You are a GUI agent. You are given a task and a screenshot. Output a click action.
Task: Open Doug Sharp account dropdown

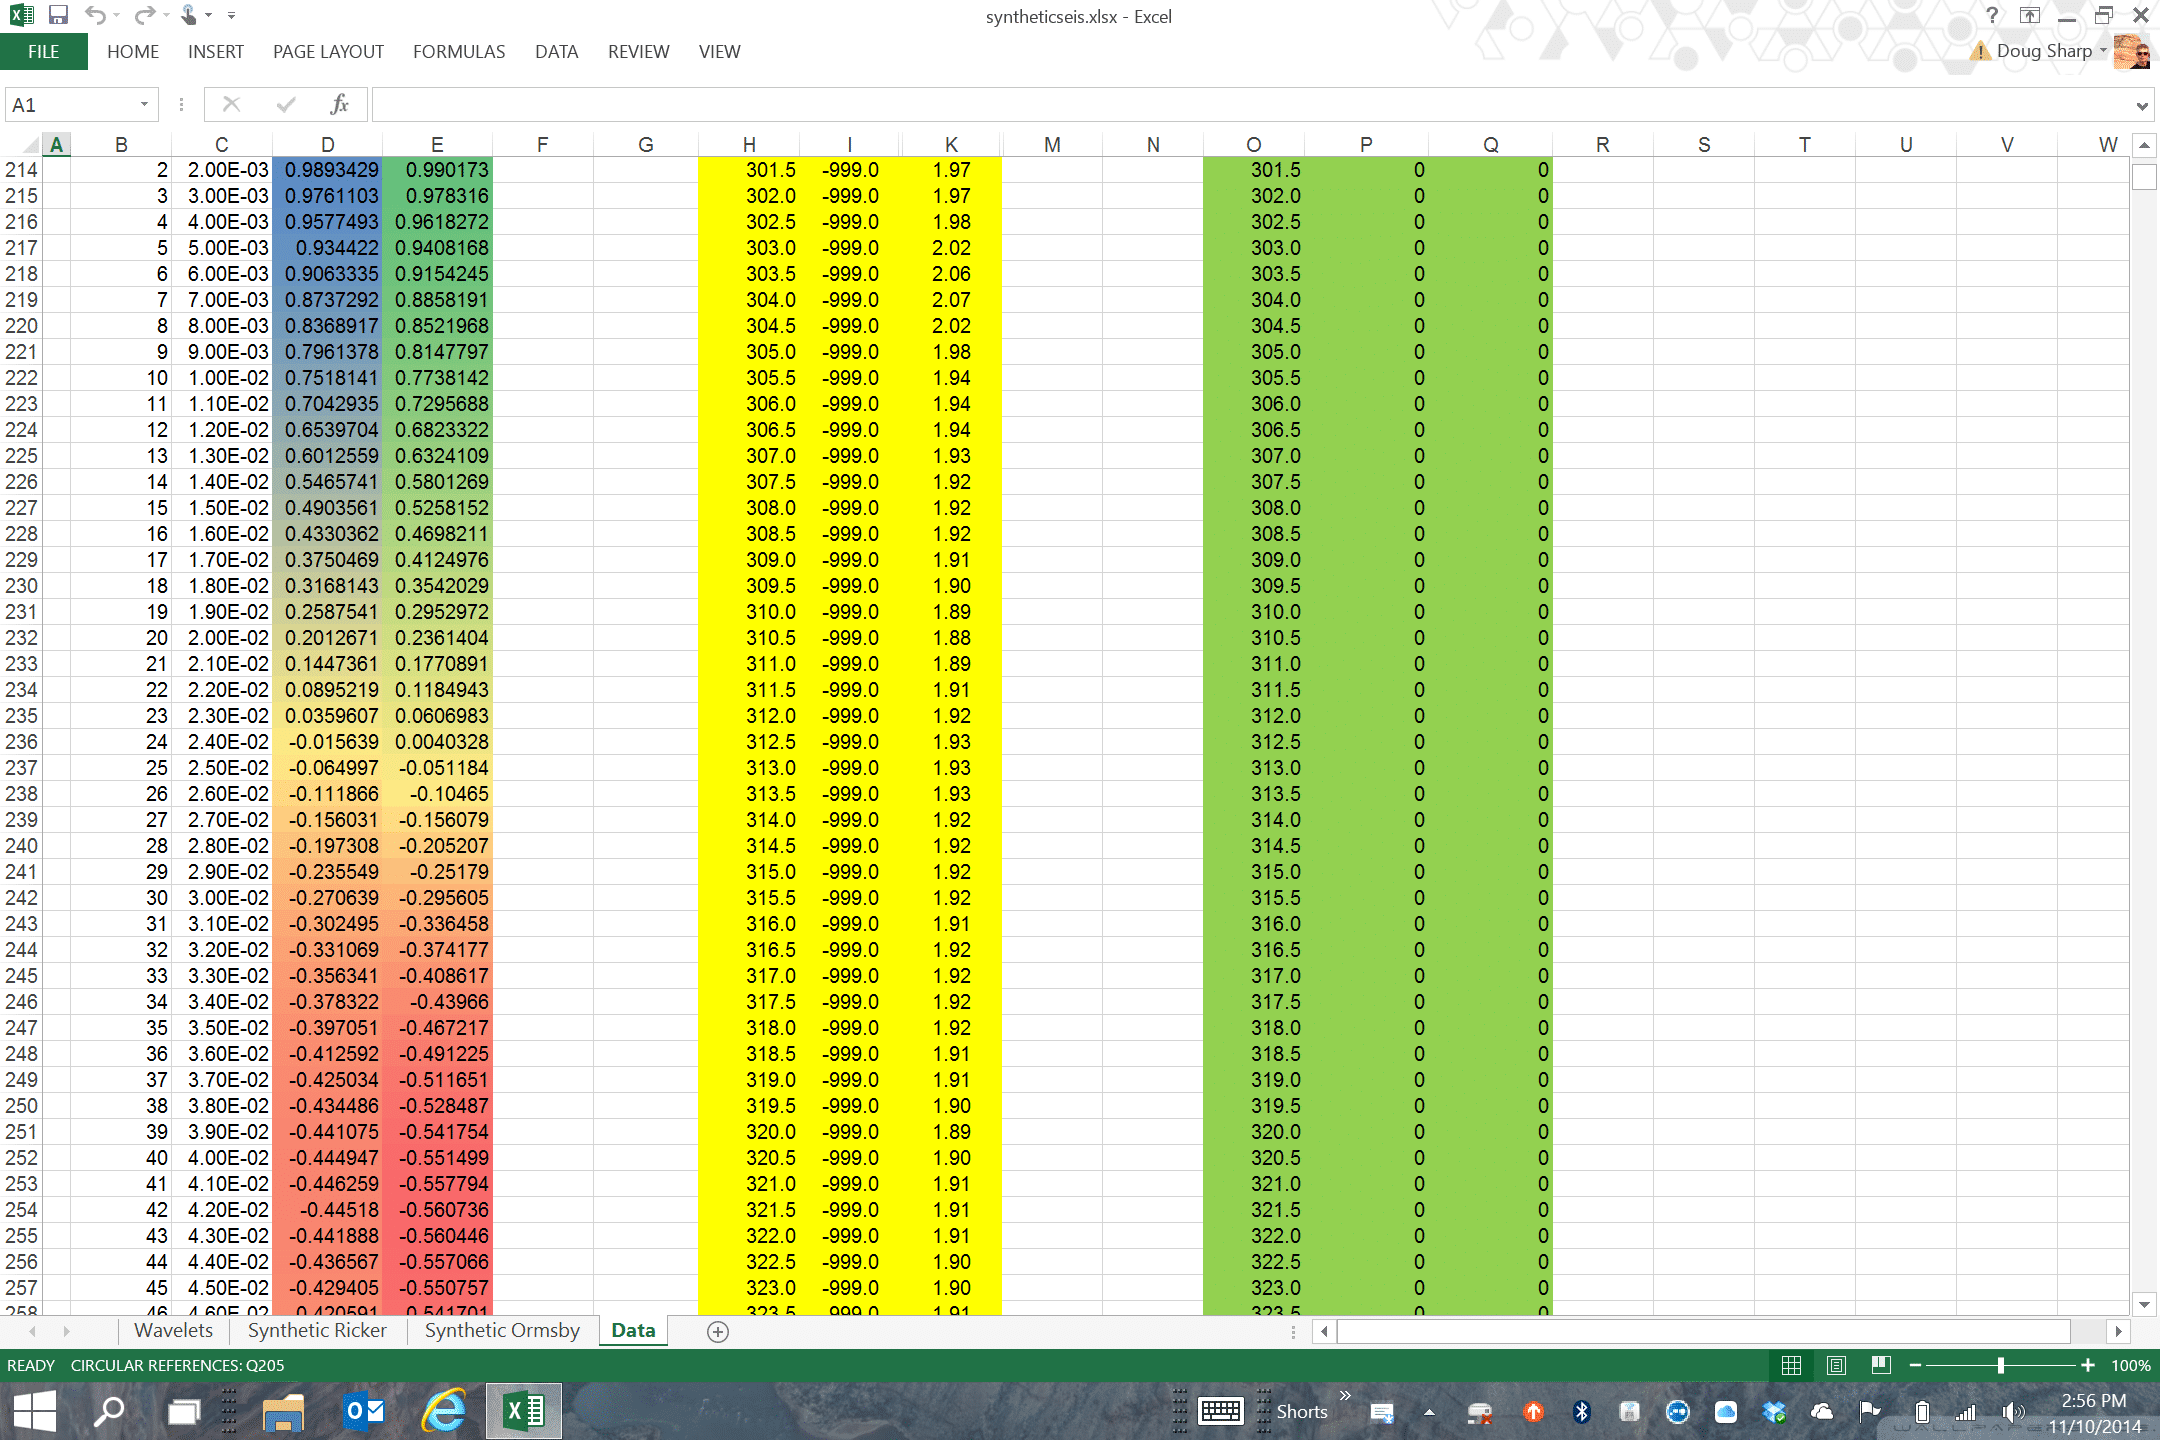(2103, 50)
